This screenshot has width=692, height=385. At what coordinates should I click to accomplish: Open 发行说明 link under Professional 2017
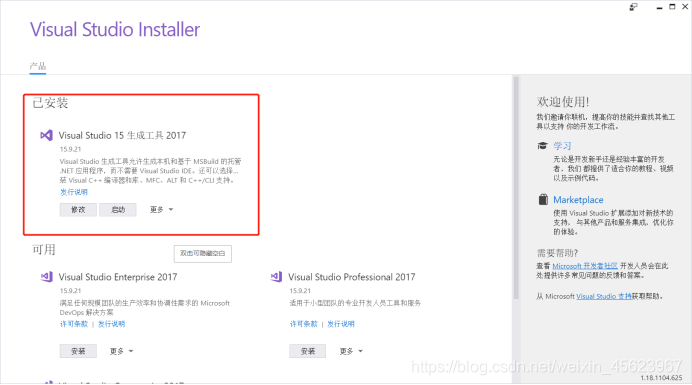341,324
